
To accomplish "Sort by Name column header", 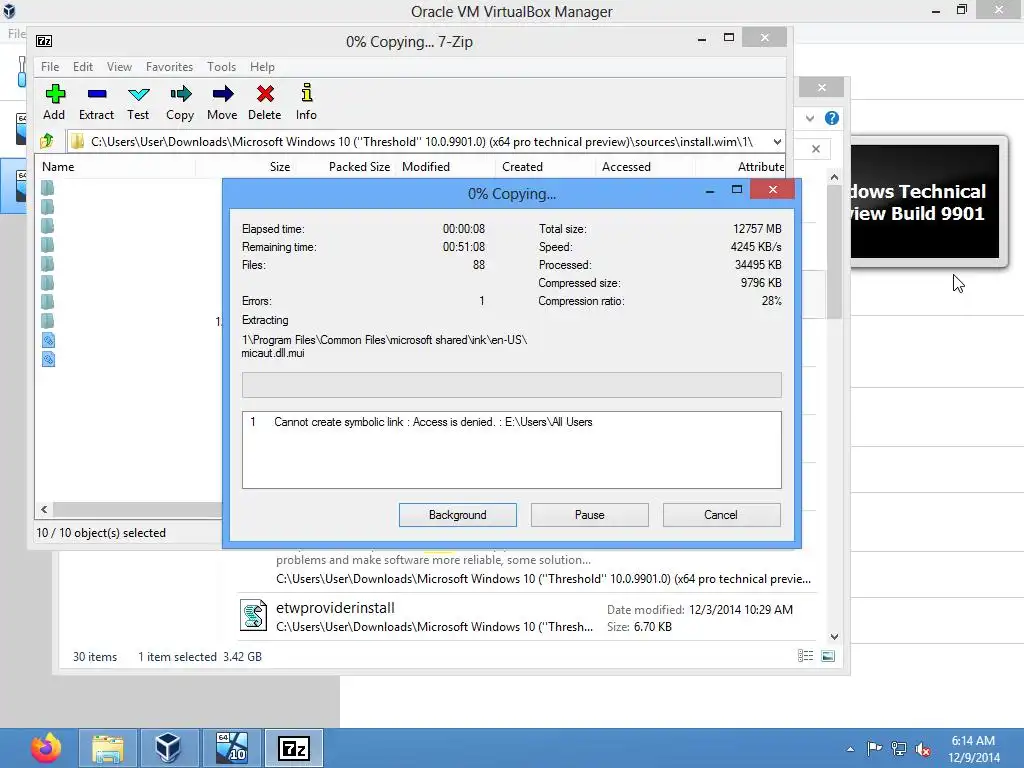I will [115, 167].
